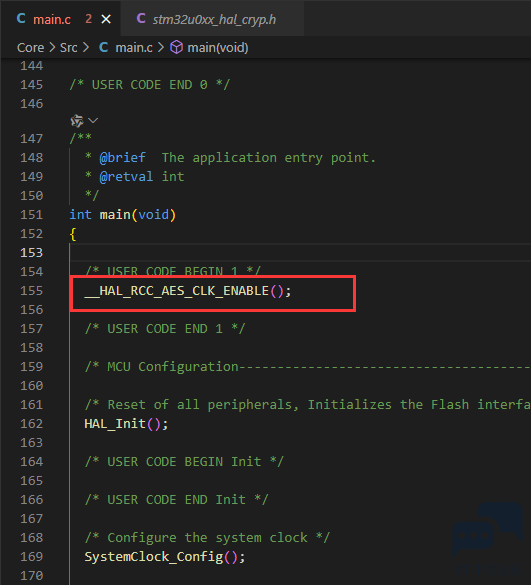Open the AI code lens icon above line 147
The height and width of the screenshot is (585, 531).
[77, 121]
